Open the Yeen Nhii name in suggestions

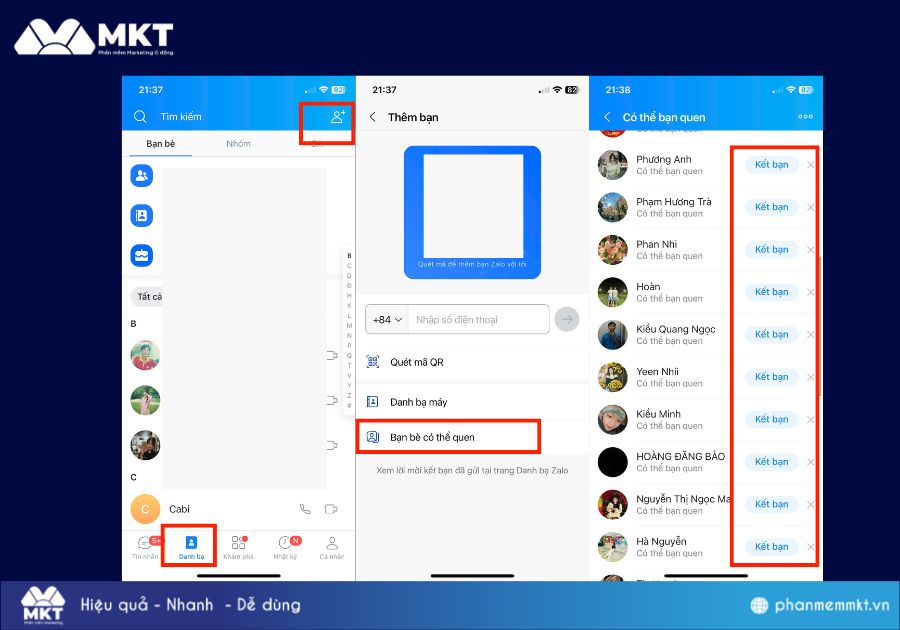pyautogui.click(x=657, y=371)
